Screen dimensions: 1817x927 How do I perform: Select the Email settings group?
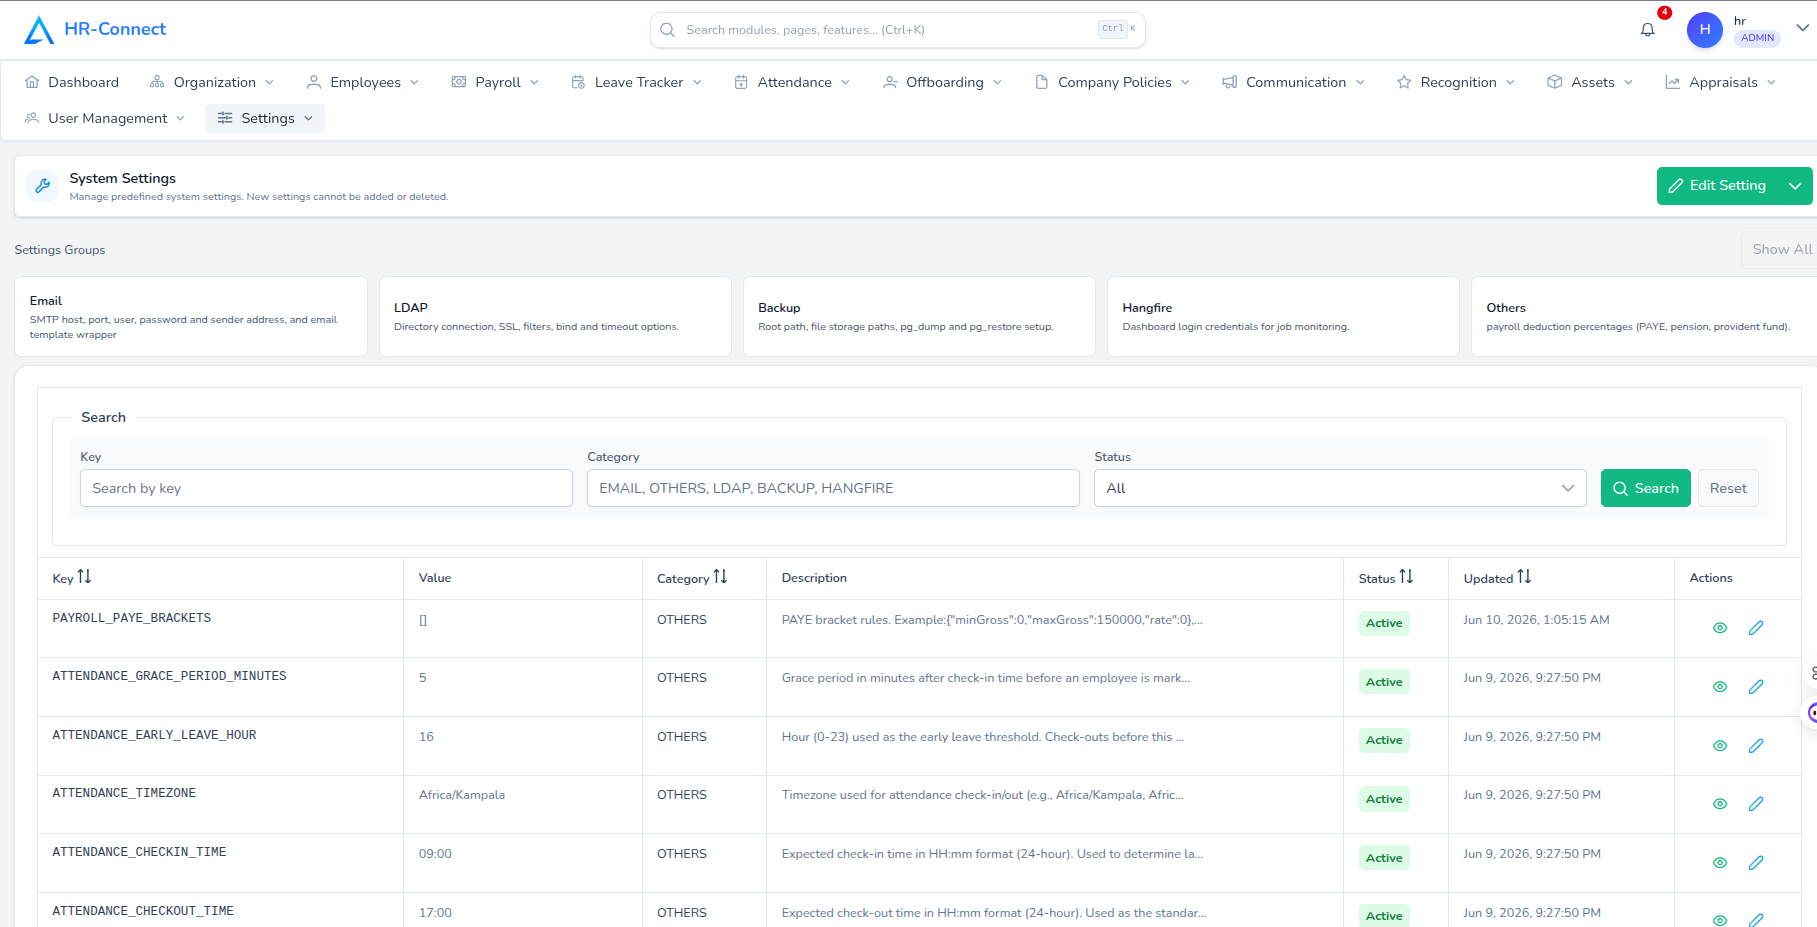(x=191, y=317)
